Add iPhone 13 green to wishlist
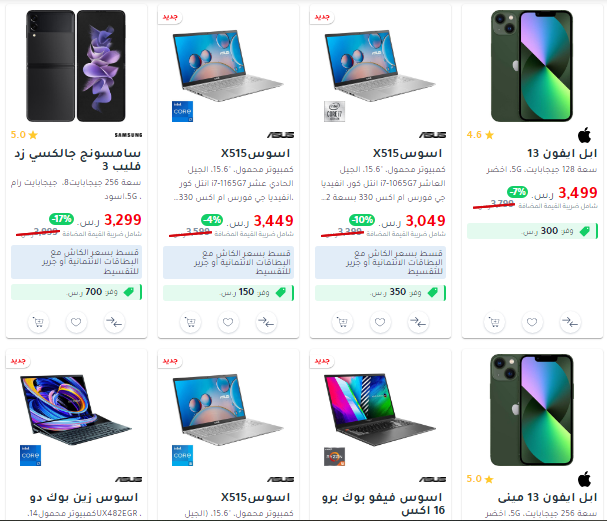Viewport: 607px width, 521px height. tap(532, 322)
